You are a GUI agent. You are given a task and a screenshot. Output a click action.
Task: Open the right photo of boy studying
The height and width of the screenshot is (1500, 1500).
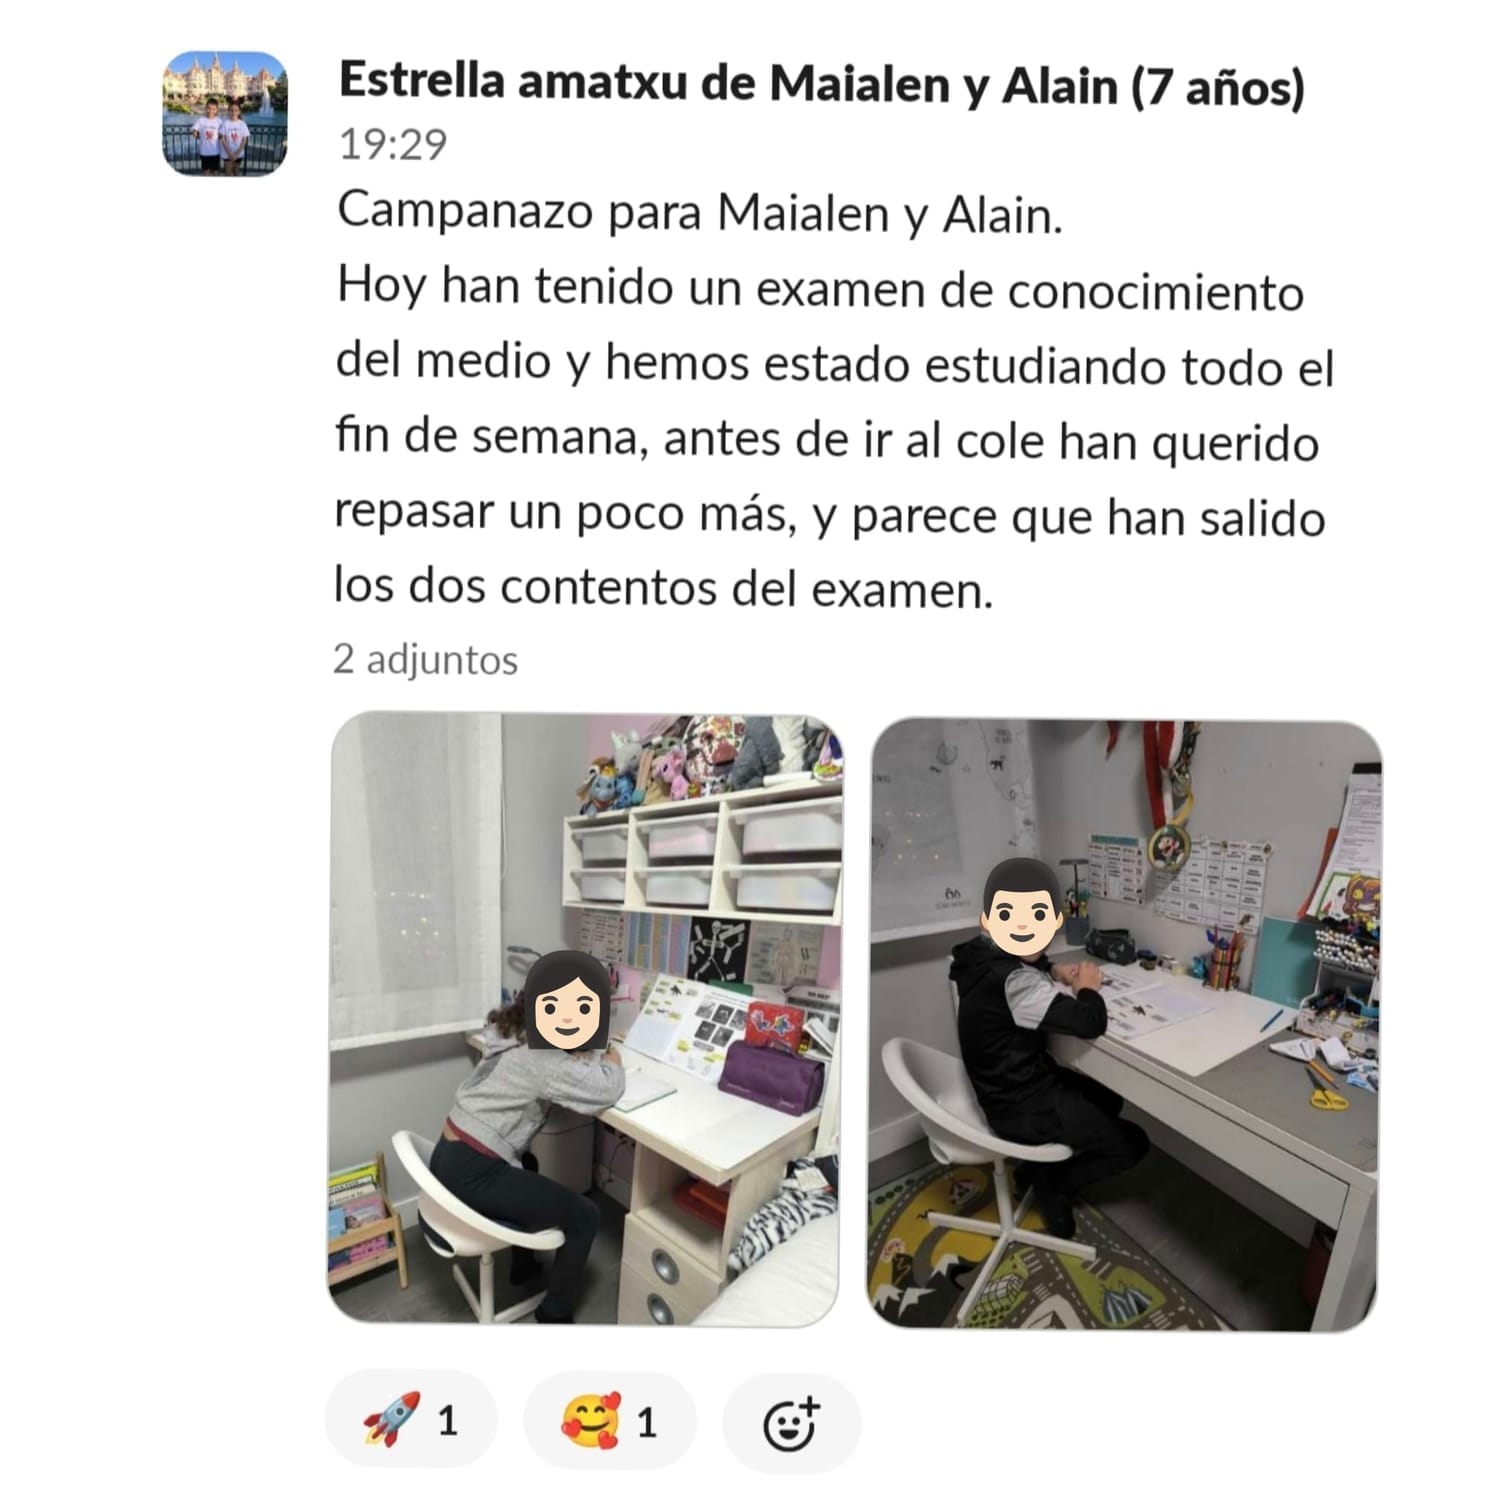(x=1124, y=1024)
